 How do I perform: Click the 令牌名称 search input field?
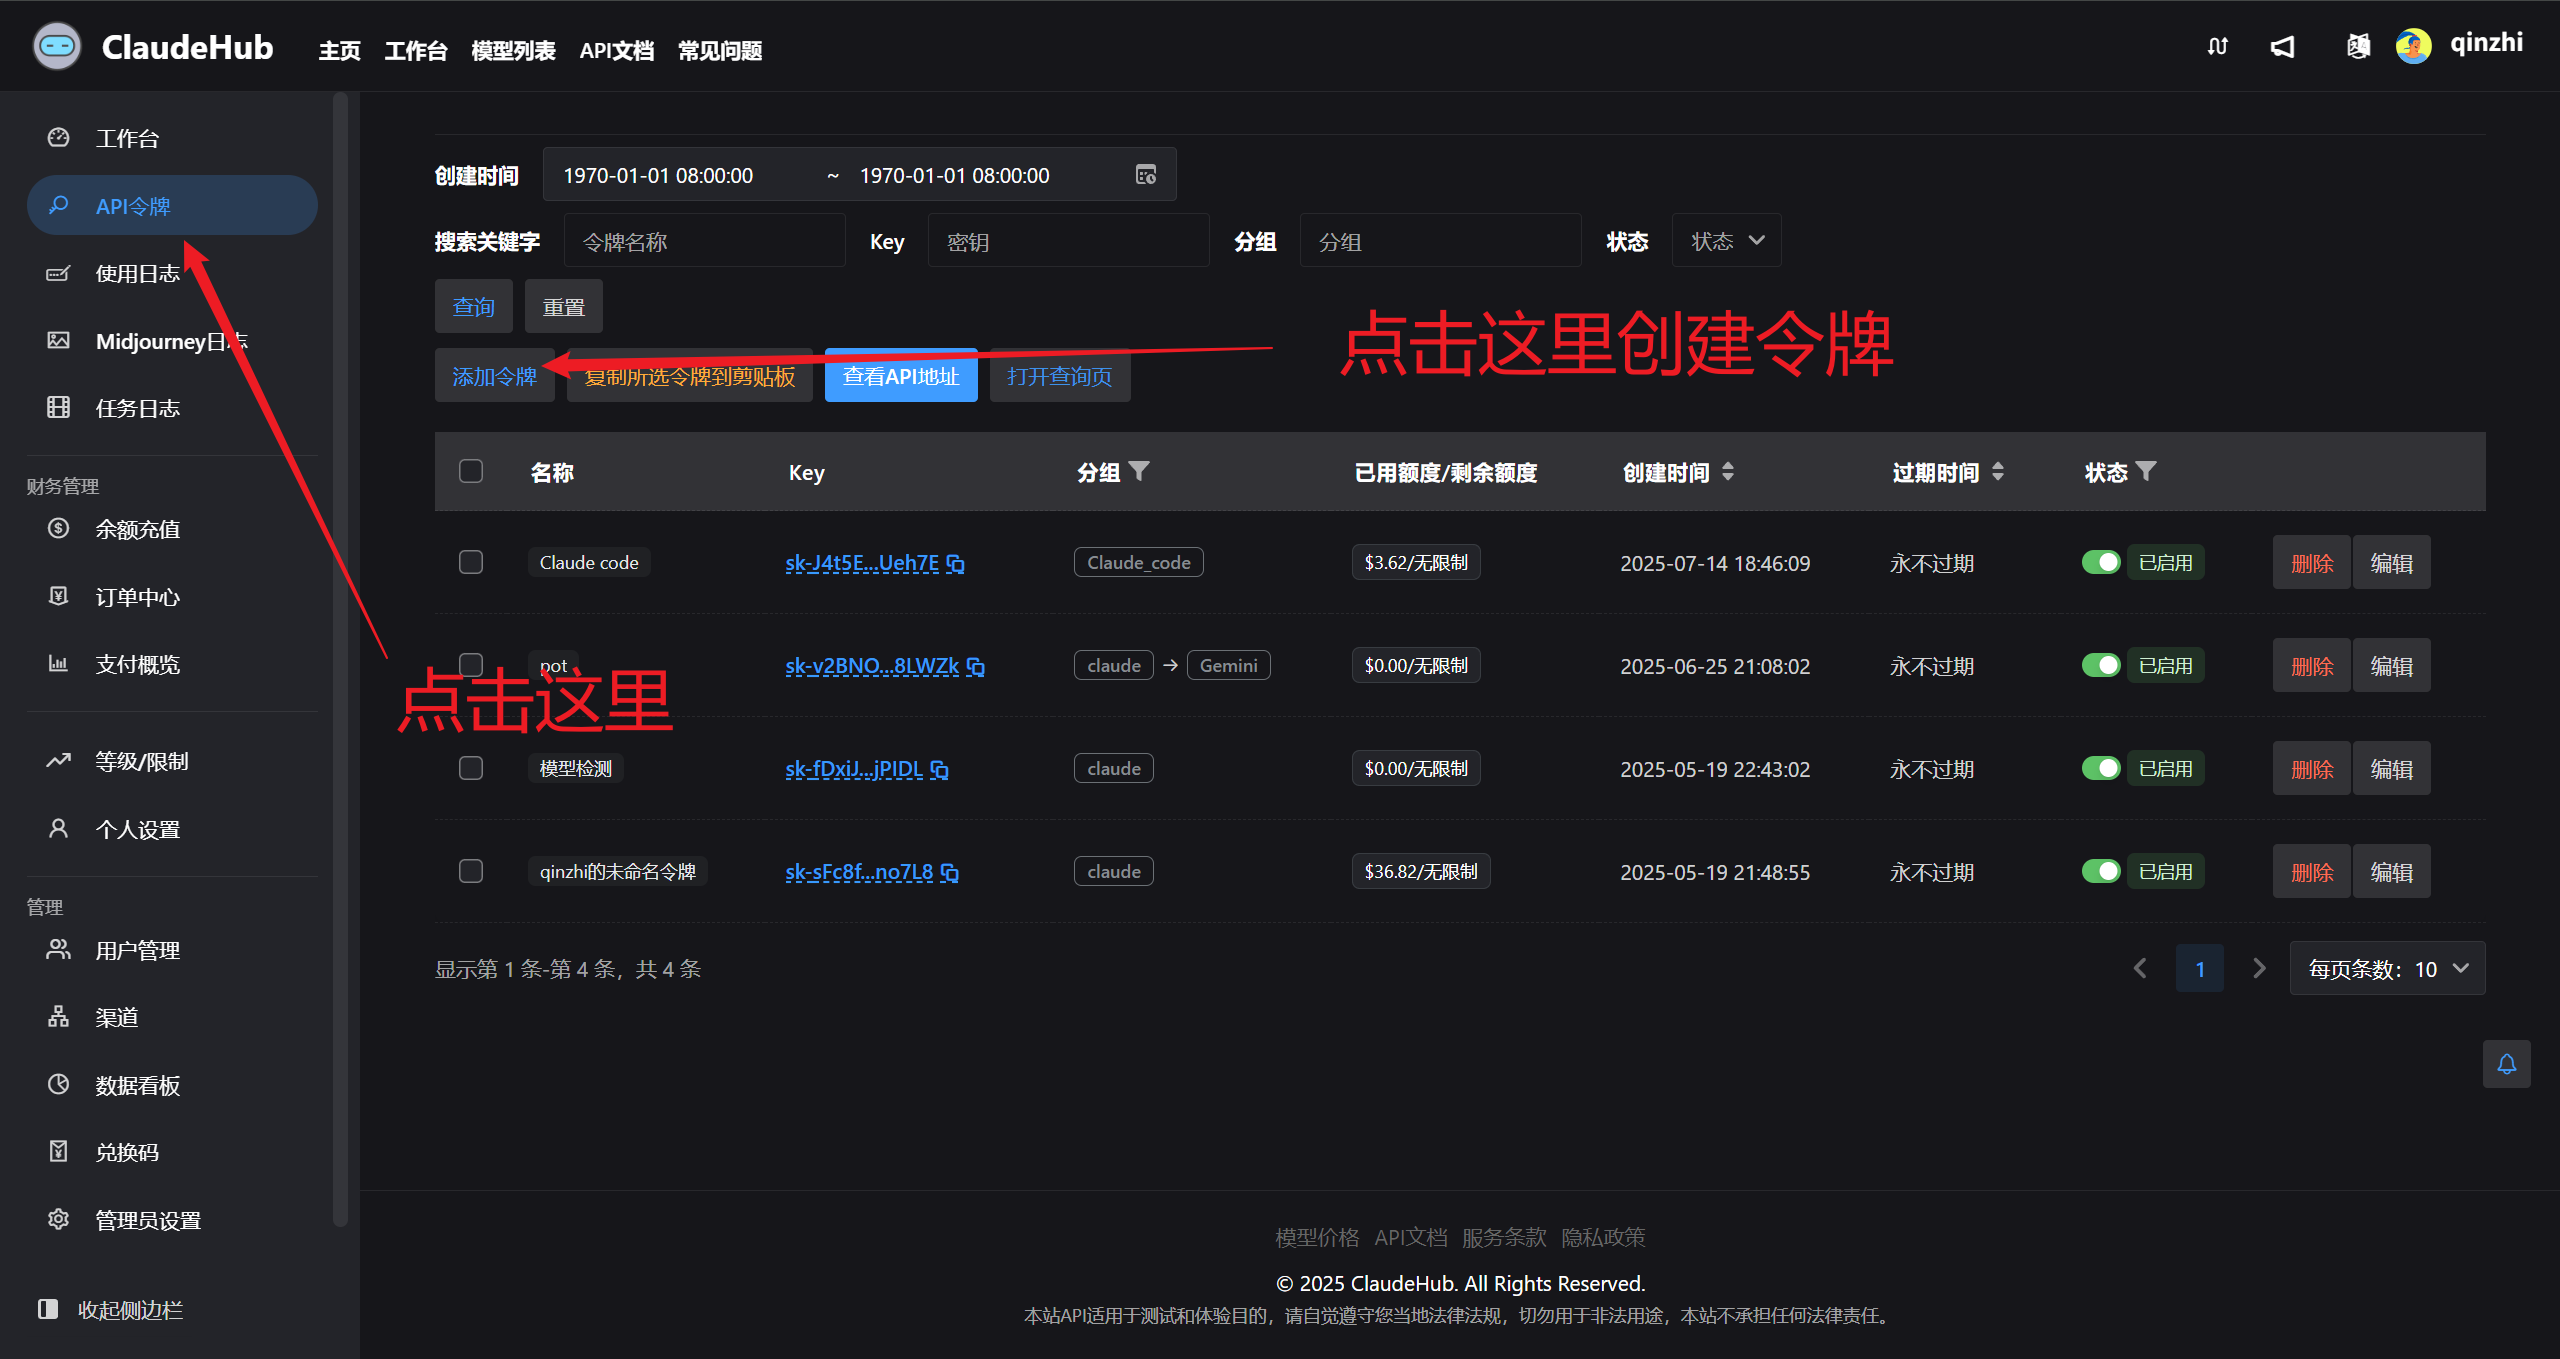[704, 241]
